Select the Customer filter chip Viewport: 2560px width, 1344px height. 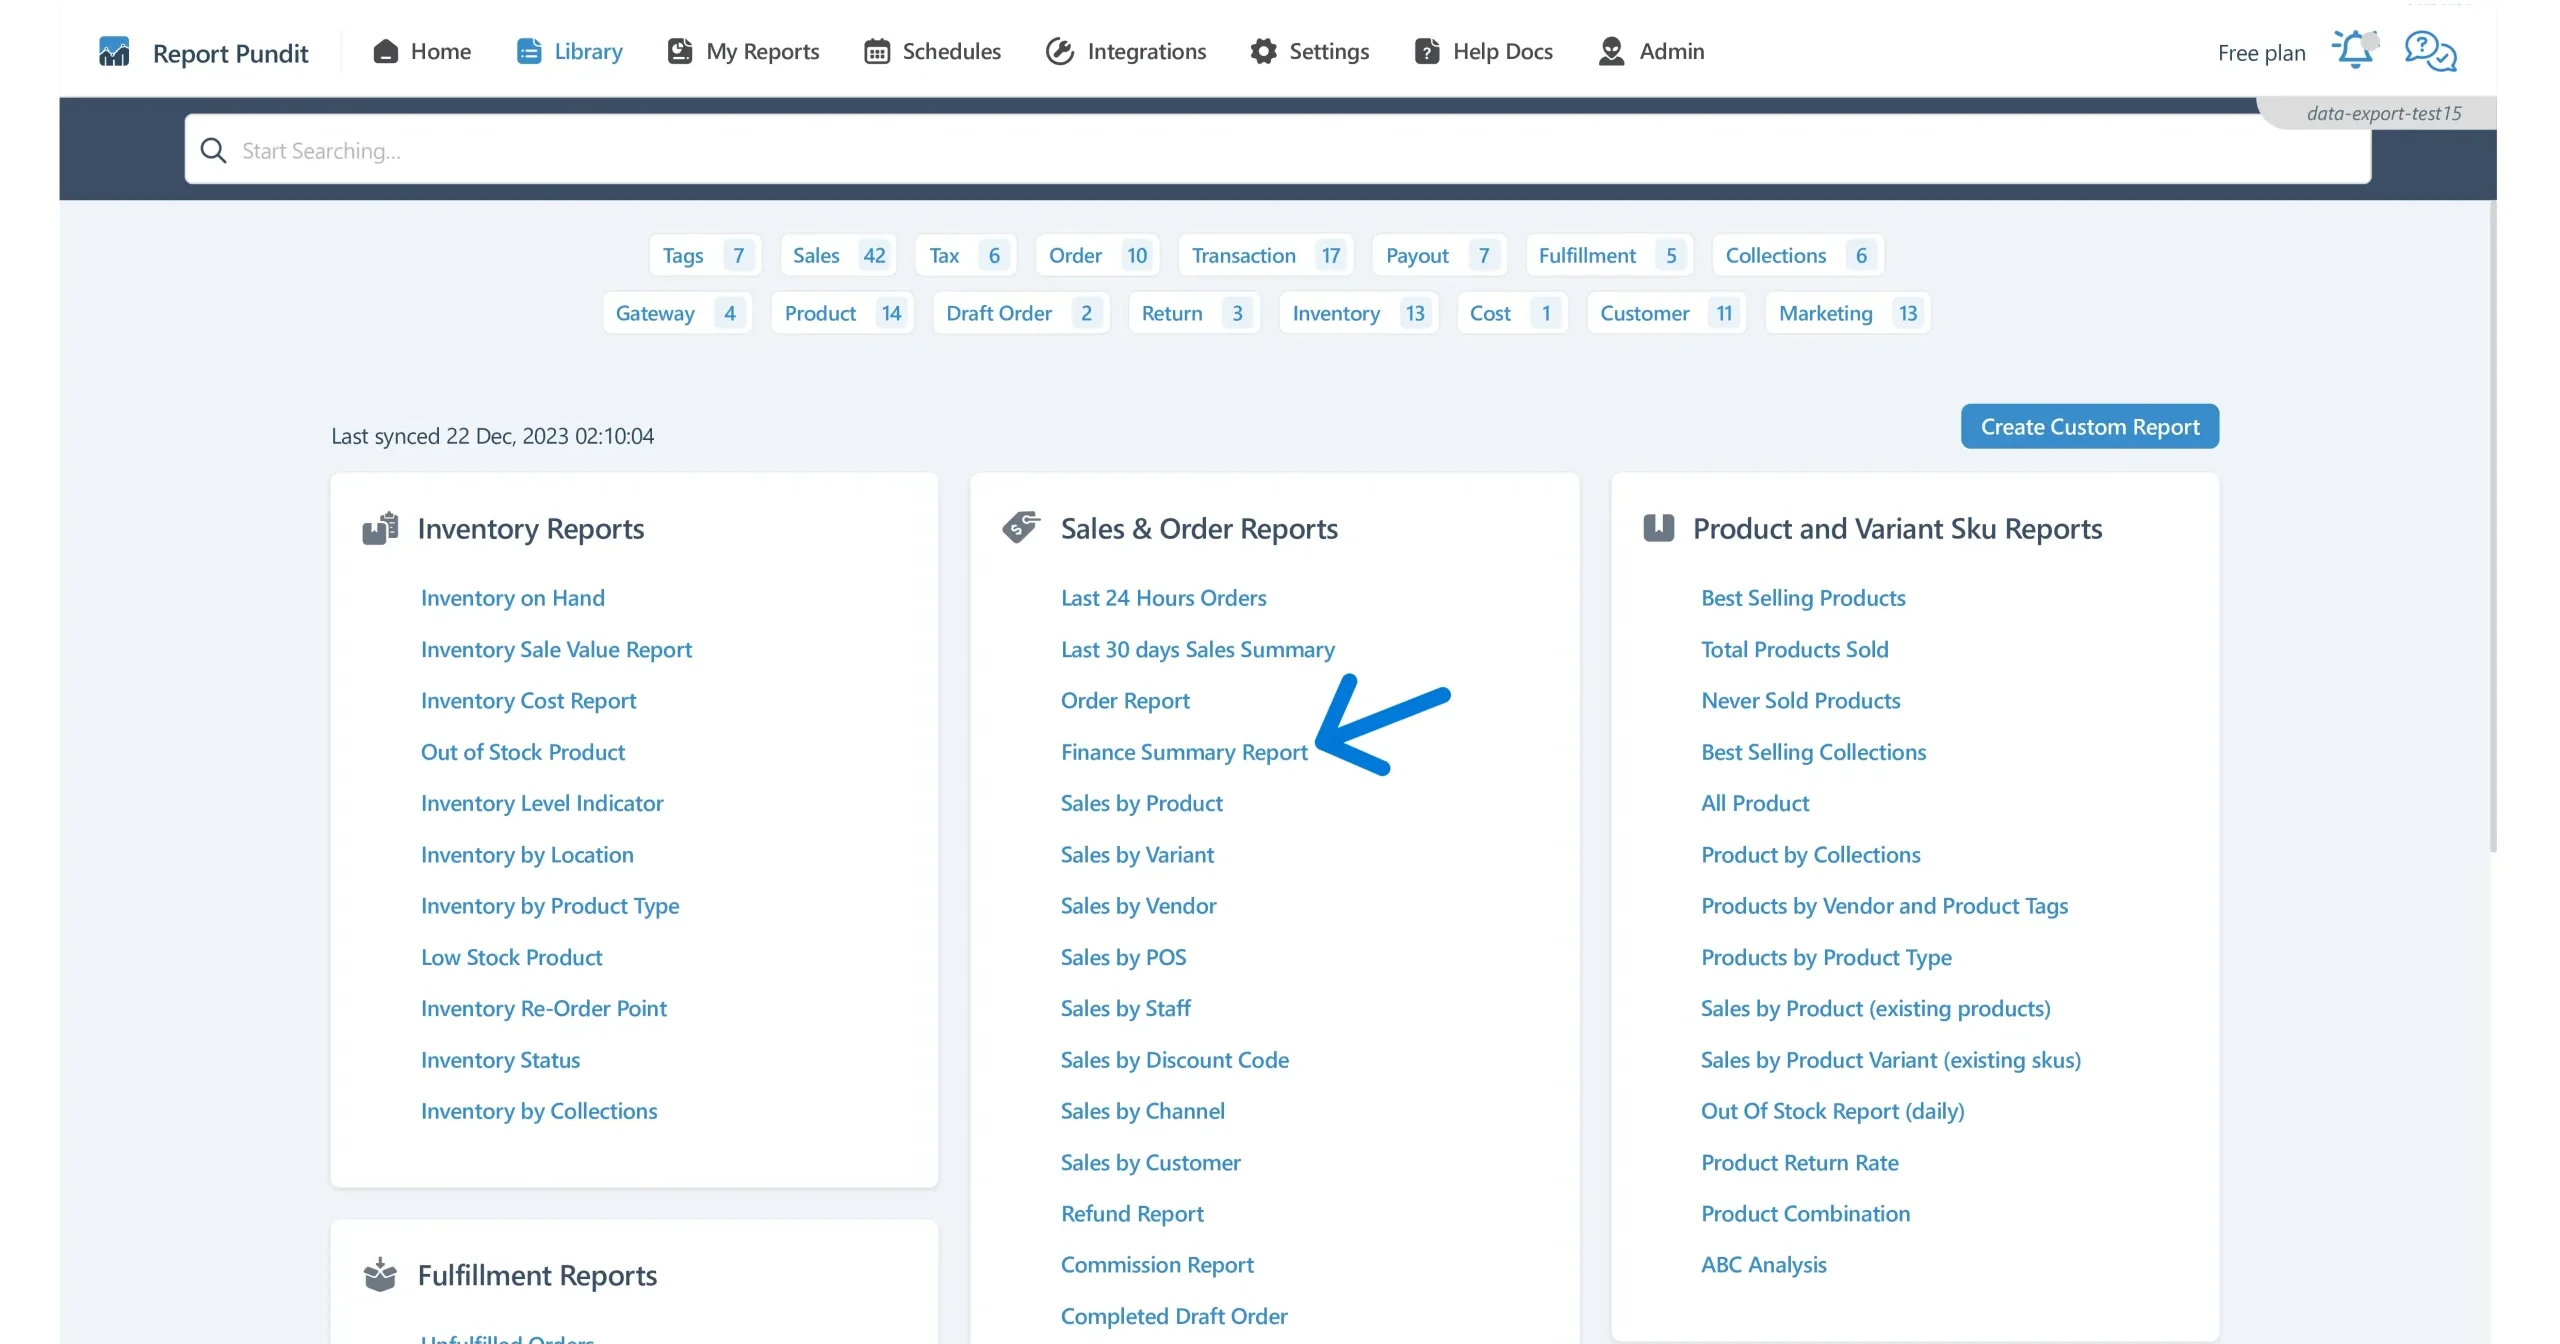[x=1667, y=313]
